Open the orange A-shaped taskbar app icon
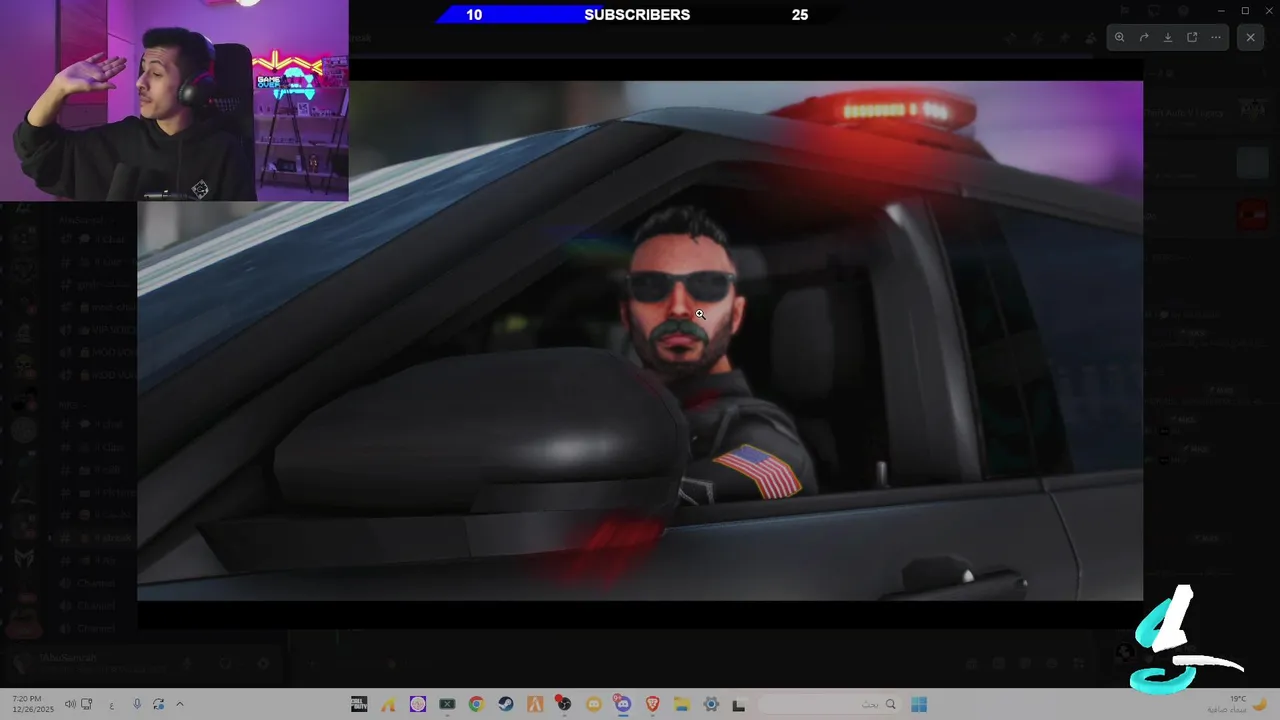This screenshot has height=720, width=1280. (535, 704)
